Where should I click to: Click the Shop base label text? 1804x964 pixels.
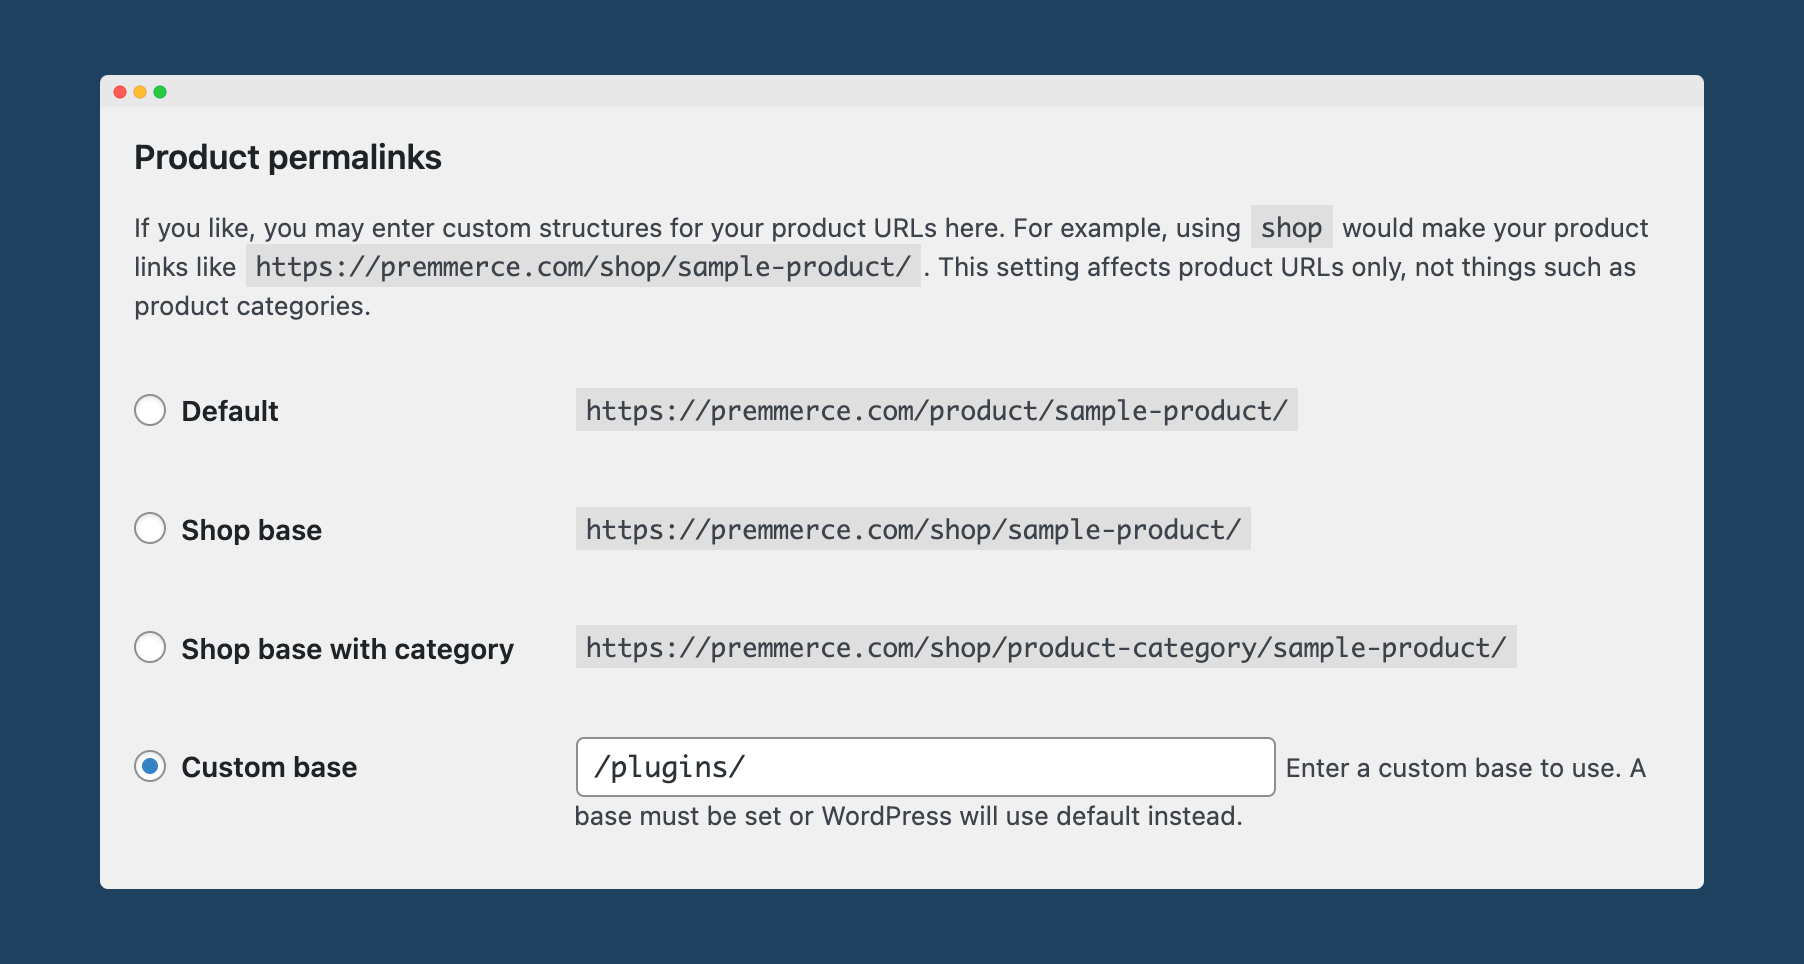point(250,529)
